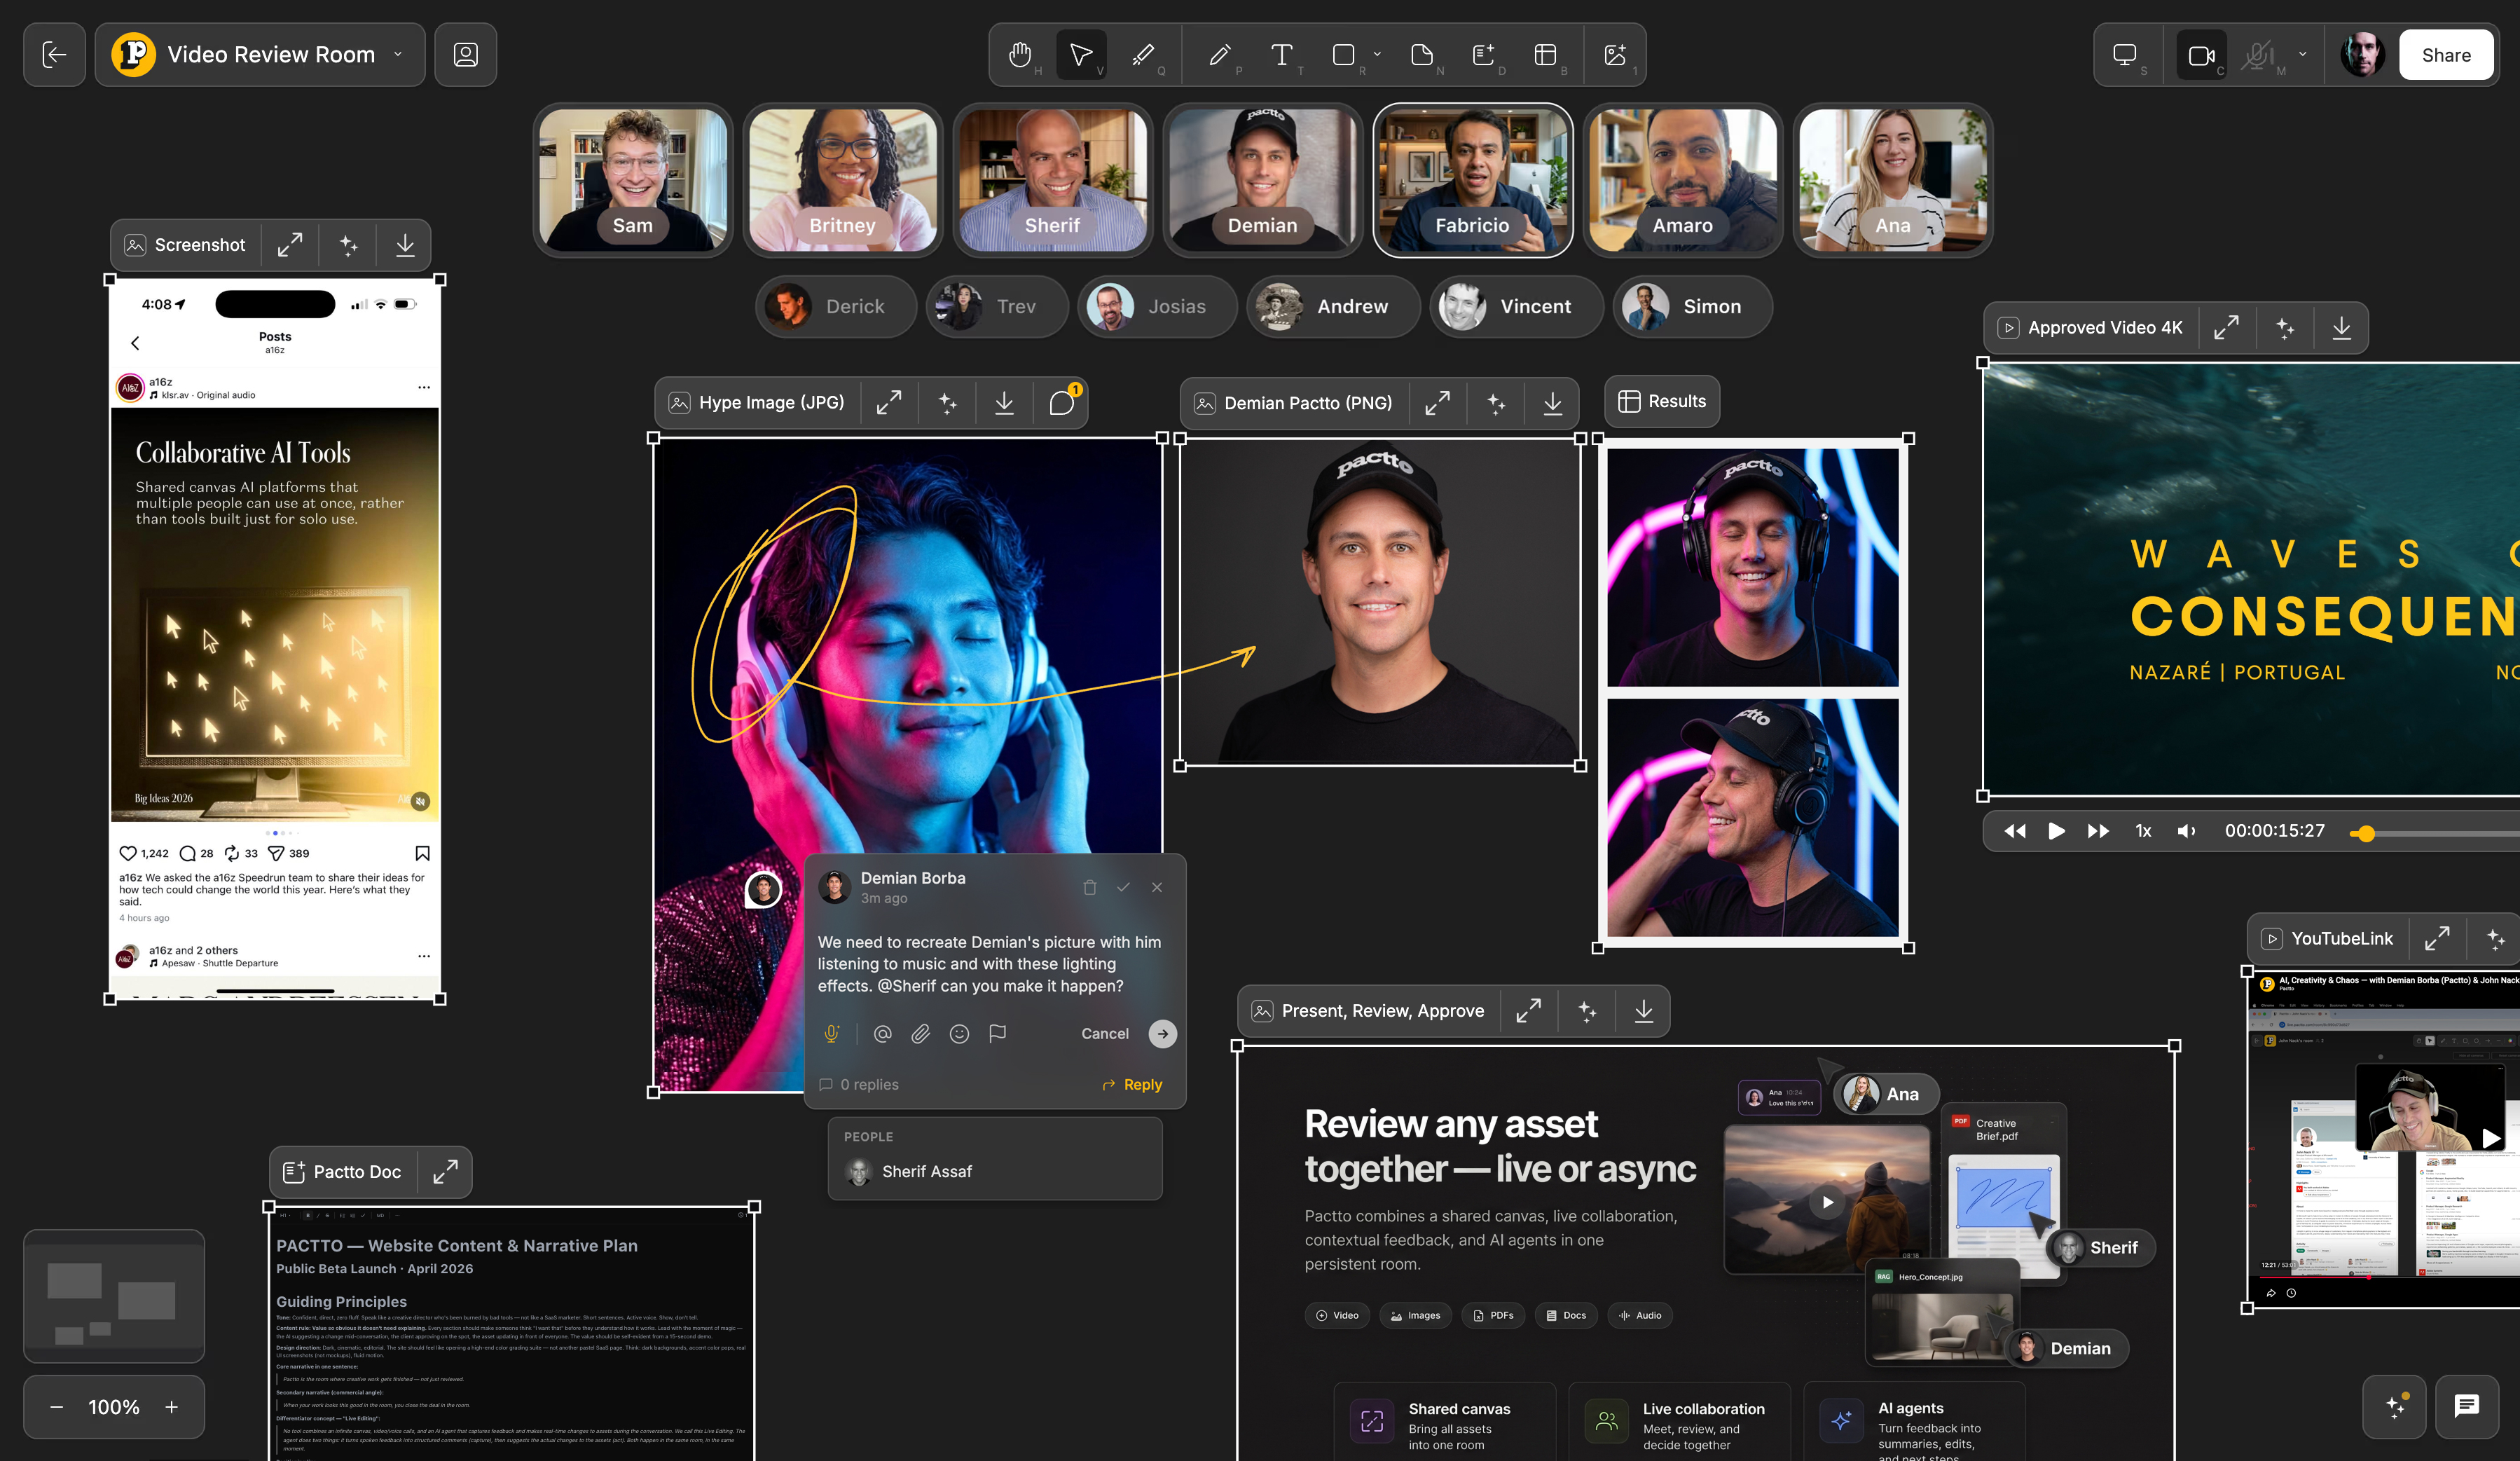Image resolution: width=2520 pixels, height=1461 pixels.
Task: Close the comment popup
Action: coord(1157,887)
